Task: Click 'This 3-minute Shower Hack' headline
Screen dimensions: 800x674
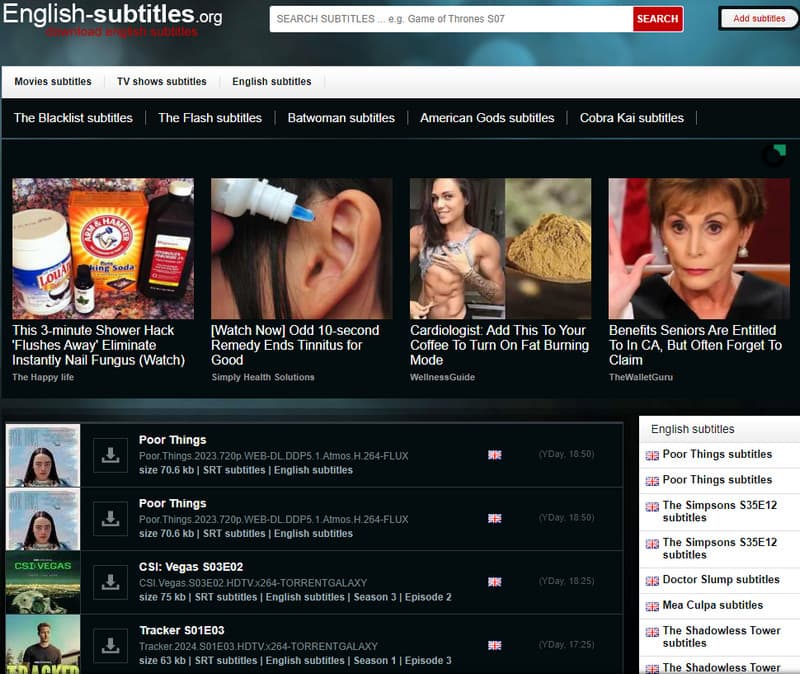Action: coord(98,345)
